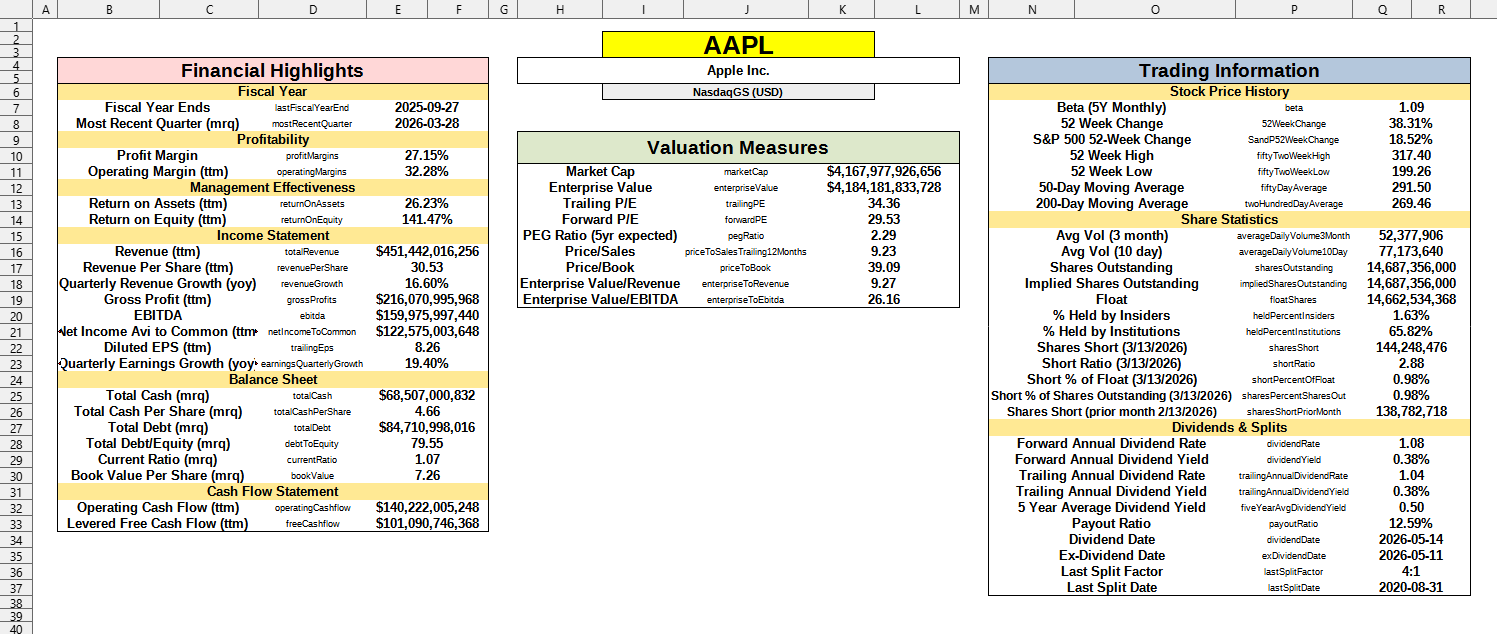This screenshot has height=634, width=1497.
Task: Select the Trading Information header
Action: pyautogui.click(x=1229, y=70)
